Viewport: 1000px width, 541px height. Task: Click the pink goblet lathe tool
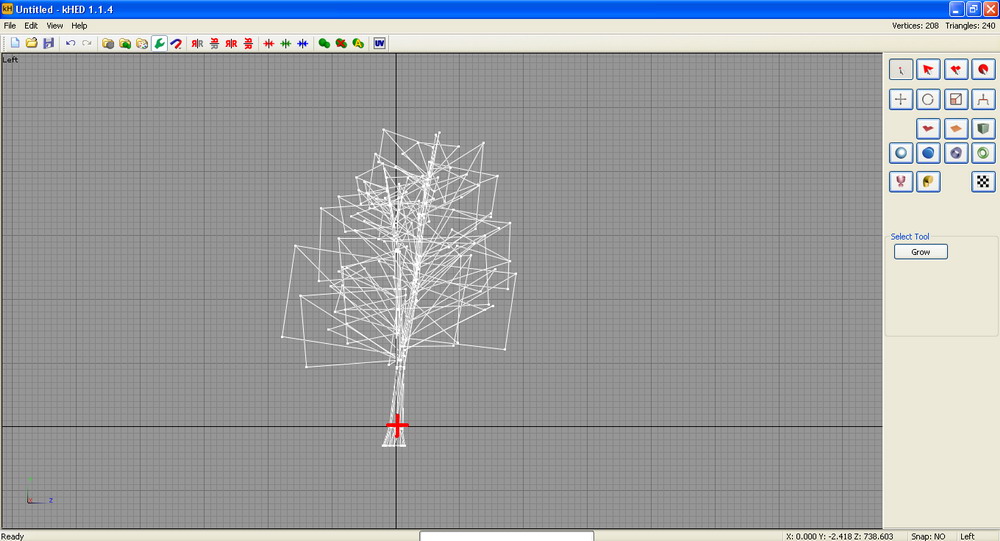pos(901,182)
